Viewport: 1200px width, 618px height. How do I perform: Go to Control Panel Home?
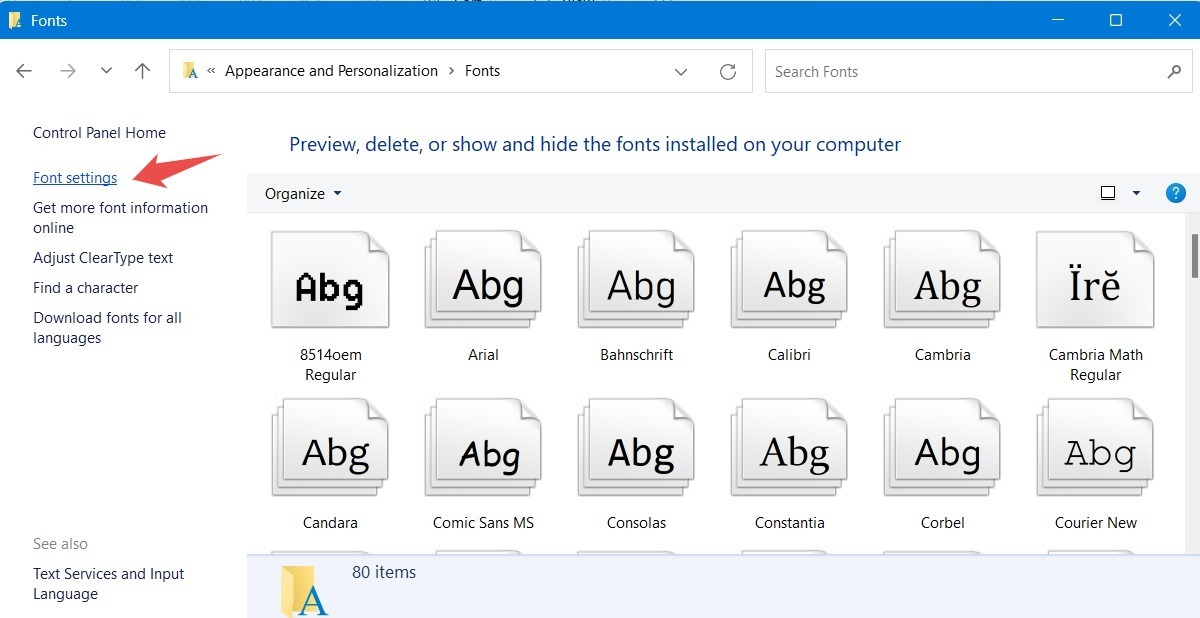tap(99, 132)
